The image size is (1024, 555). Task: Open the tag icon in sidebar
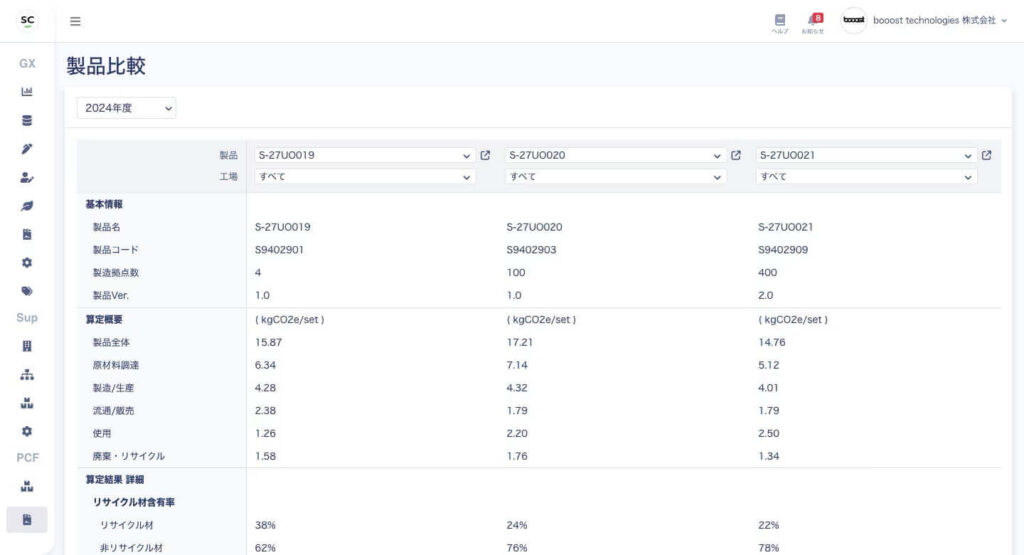tap(27, 291)
